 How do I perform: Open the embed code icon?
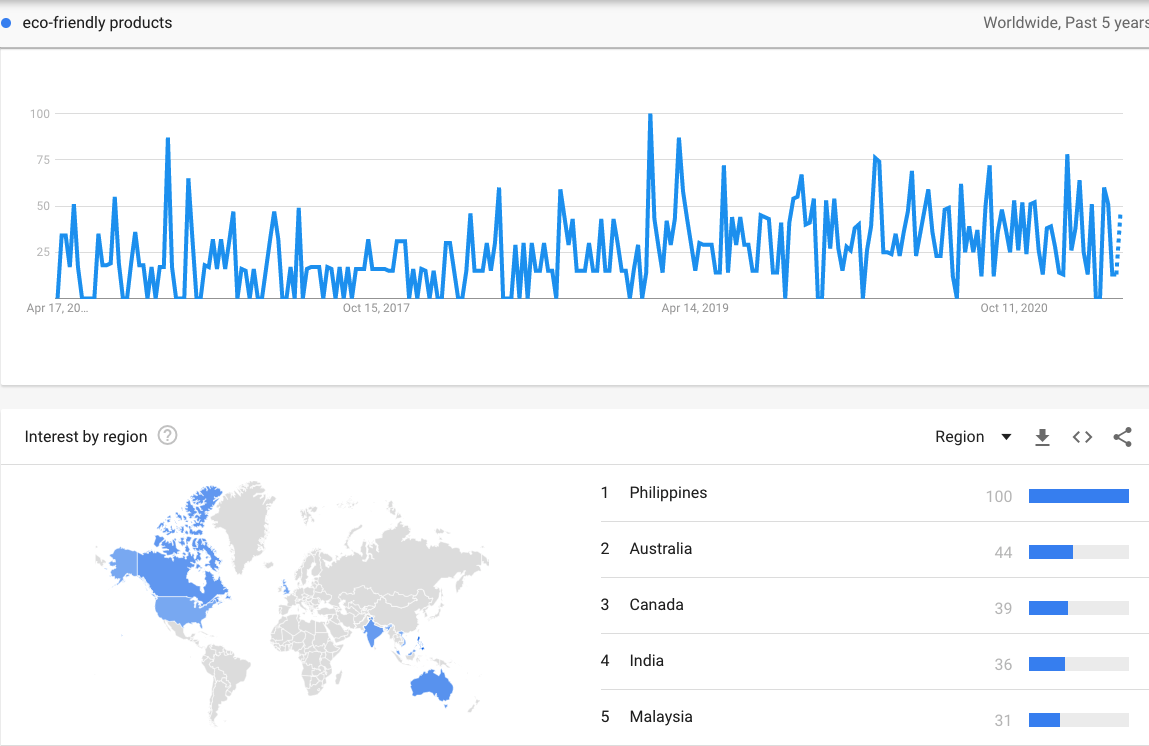[x=1082, y=437]
